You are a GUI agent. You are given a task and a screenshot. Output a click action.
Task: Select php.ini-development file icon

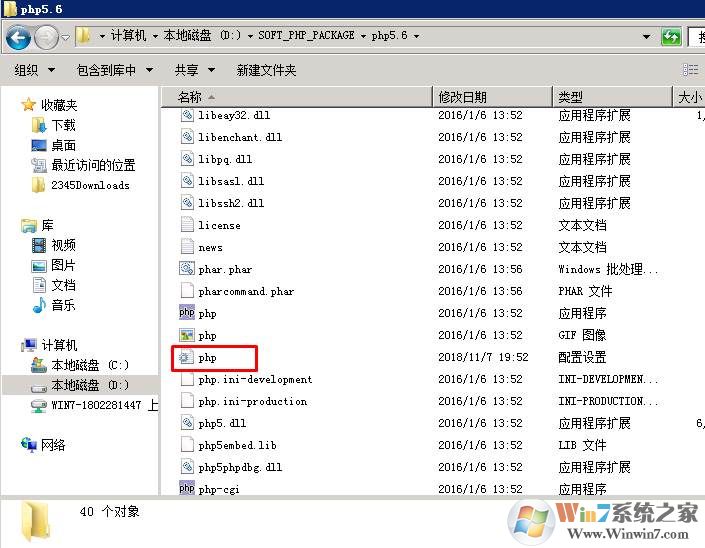(x=187, y=379)
